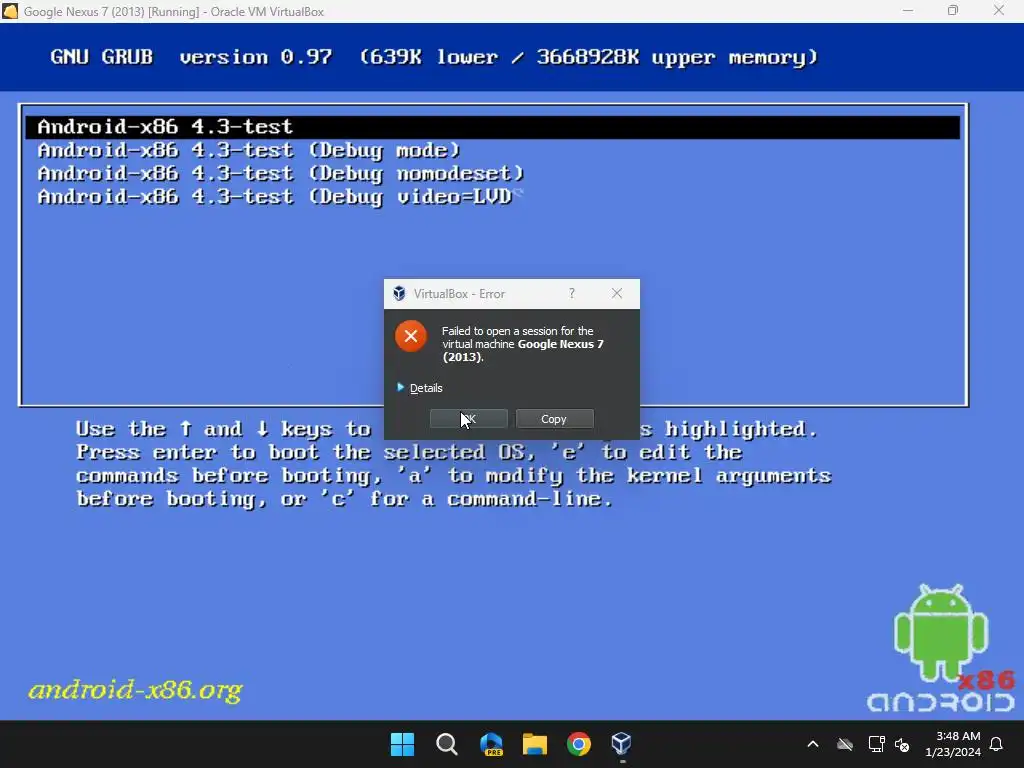Click the VirtualBox window title bar icon
The height and width of the screenshot is (768, 1024).
[x=10, y=11]
